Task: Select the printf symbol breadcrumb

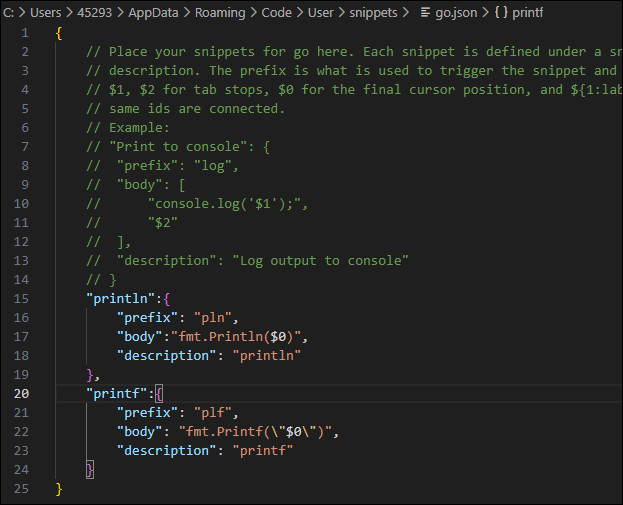Action: click(x=527, y=13)
